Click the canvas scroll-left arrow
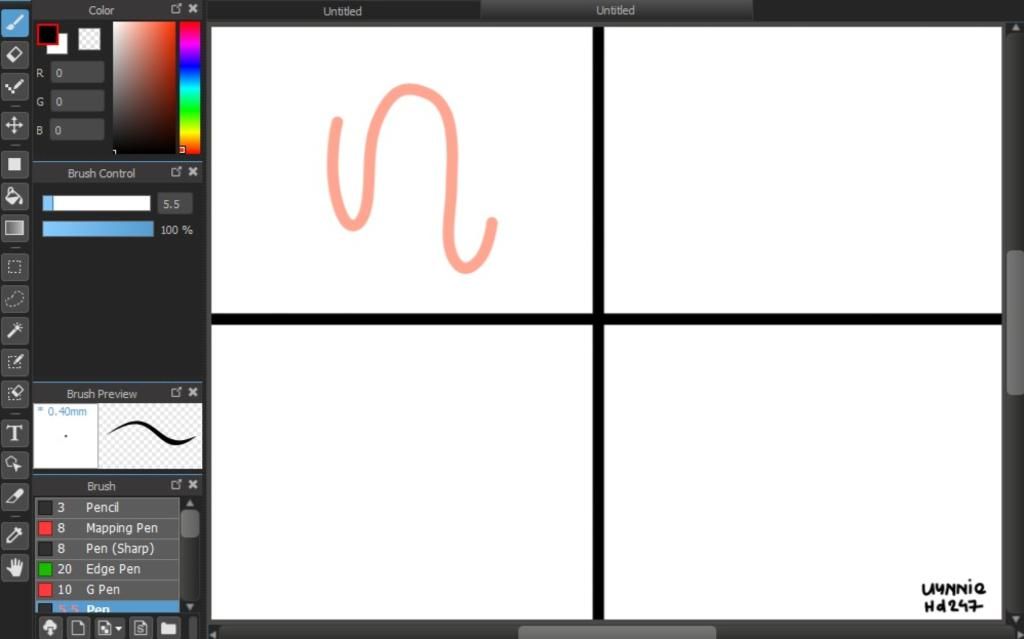 click(x=213, y=632)
